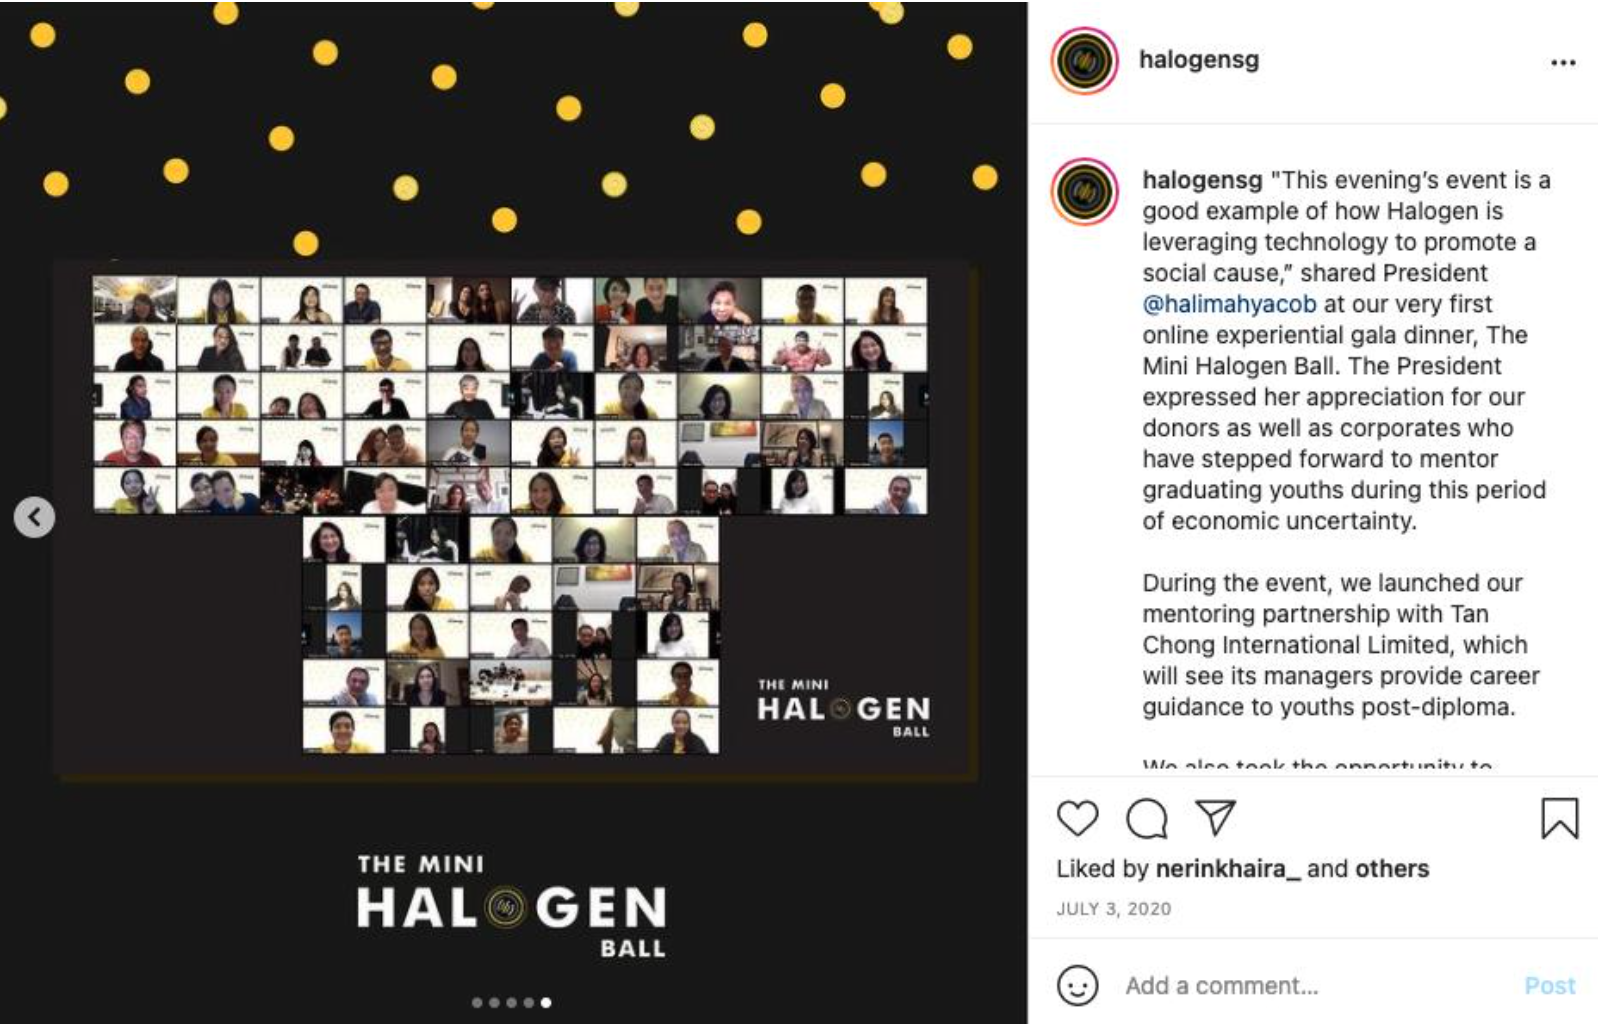Click halogensg avatar beside the caption
Viewport: 1598px width, 1024px height.
(x=1084, y=191)
